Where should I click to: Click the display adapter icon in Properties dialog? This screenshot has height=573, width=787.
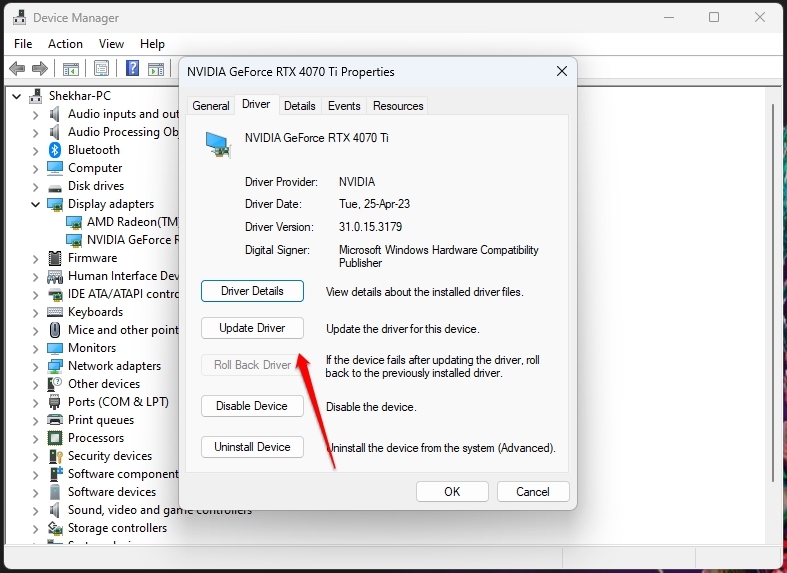[218, 145]
